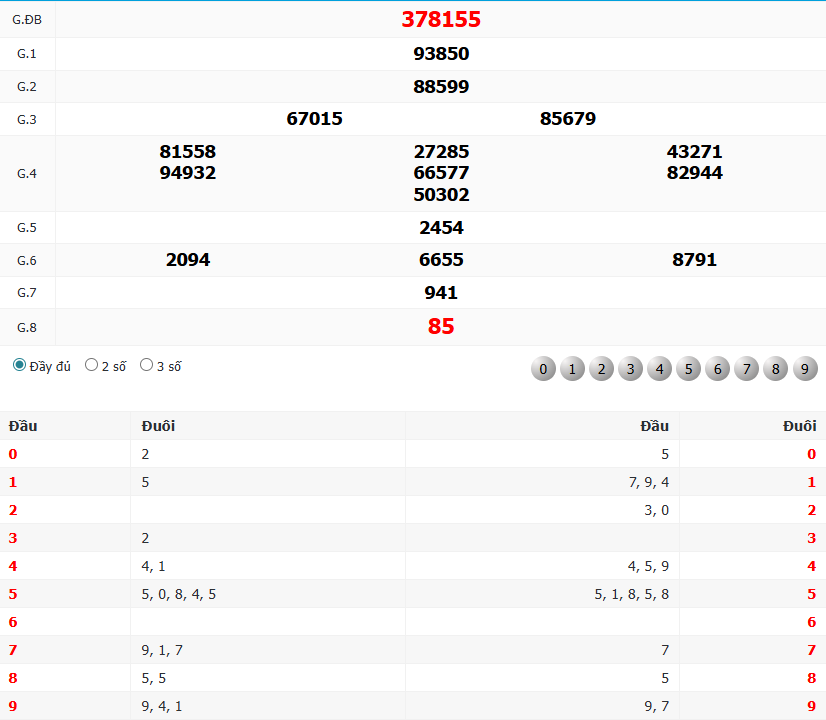Click the number 0 ball filter

[x=543, y=369]
